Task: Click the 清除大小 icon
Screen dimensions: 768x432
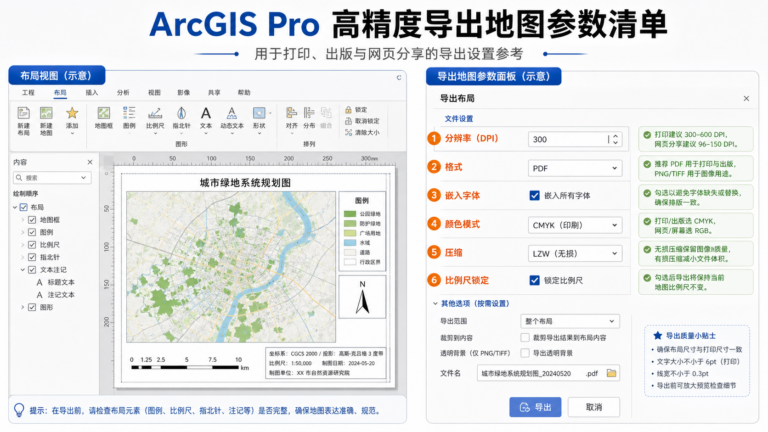Action: tap(348, 132)
